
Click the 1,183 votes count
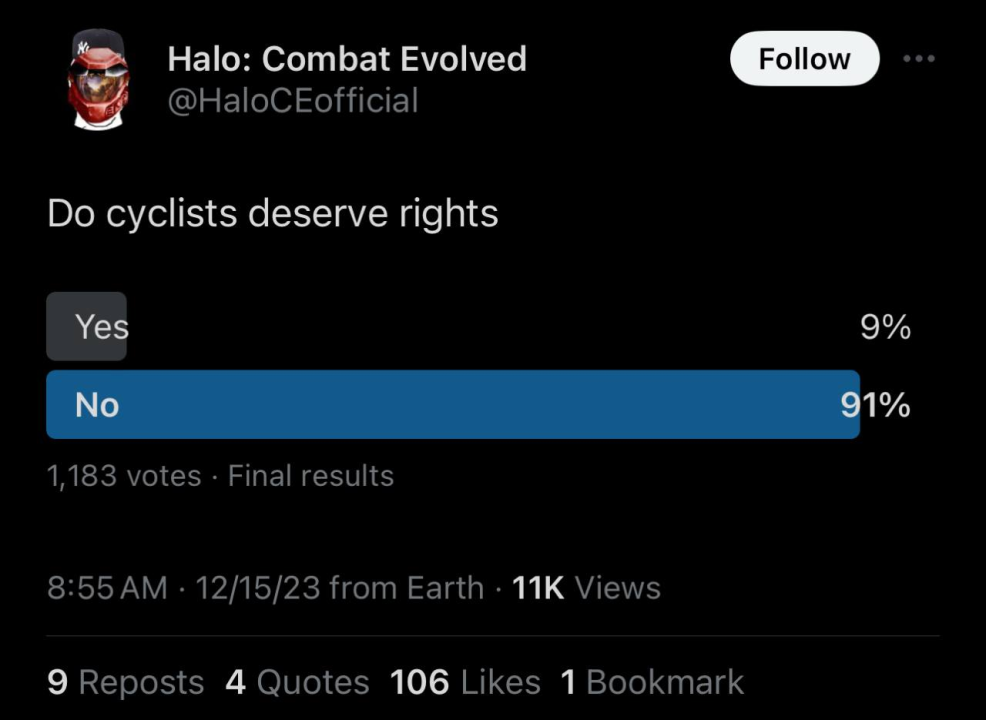coord(124,476)
